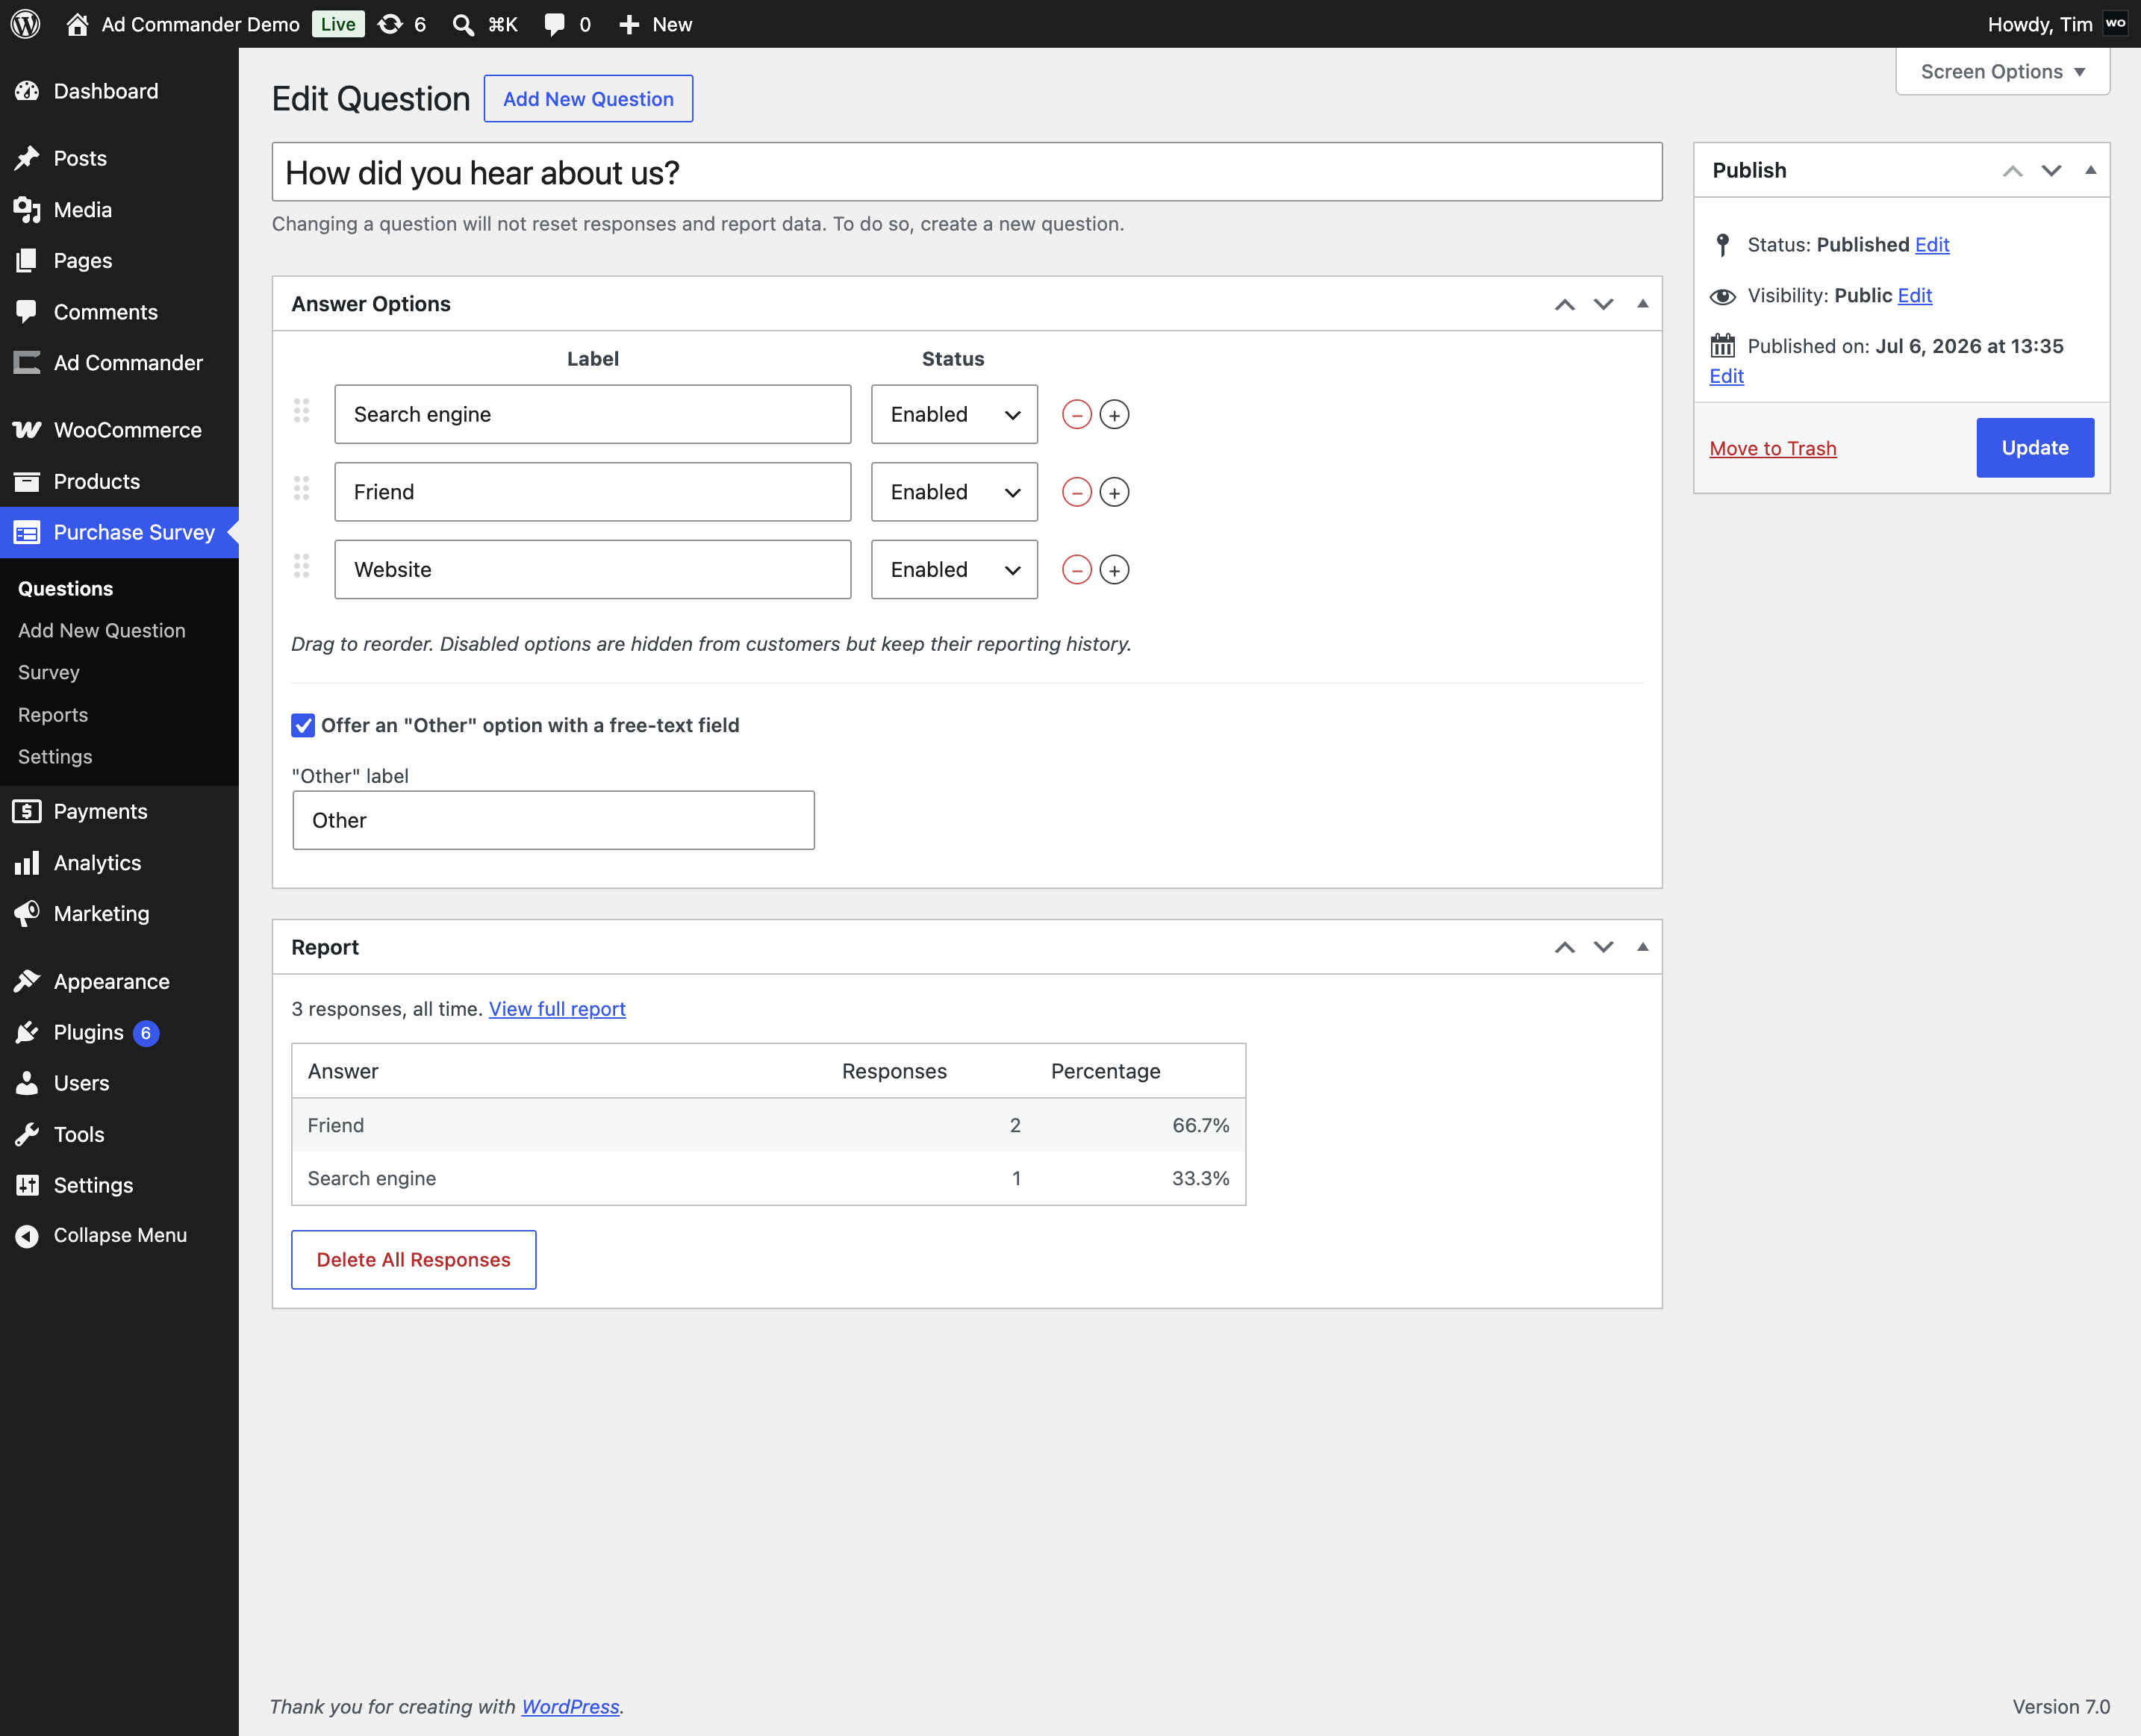The height and width of the screenshot is (1736, 2141).
Task: Remove the Friend answer option
Action: [1076, 492]
